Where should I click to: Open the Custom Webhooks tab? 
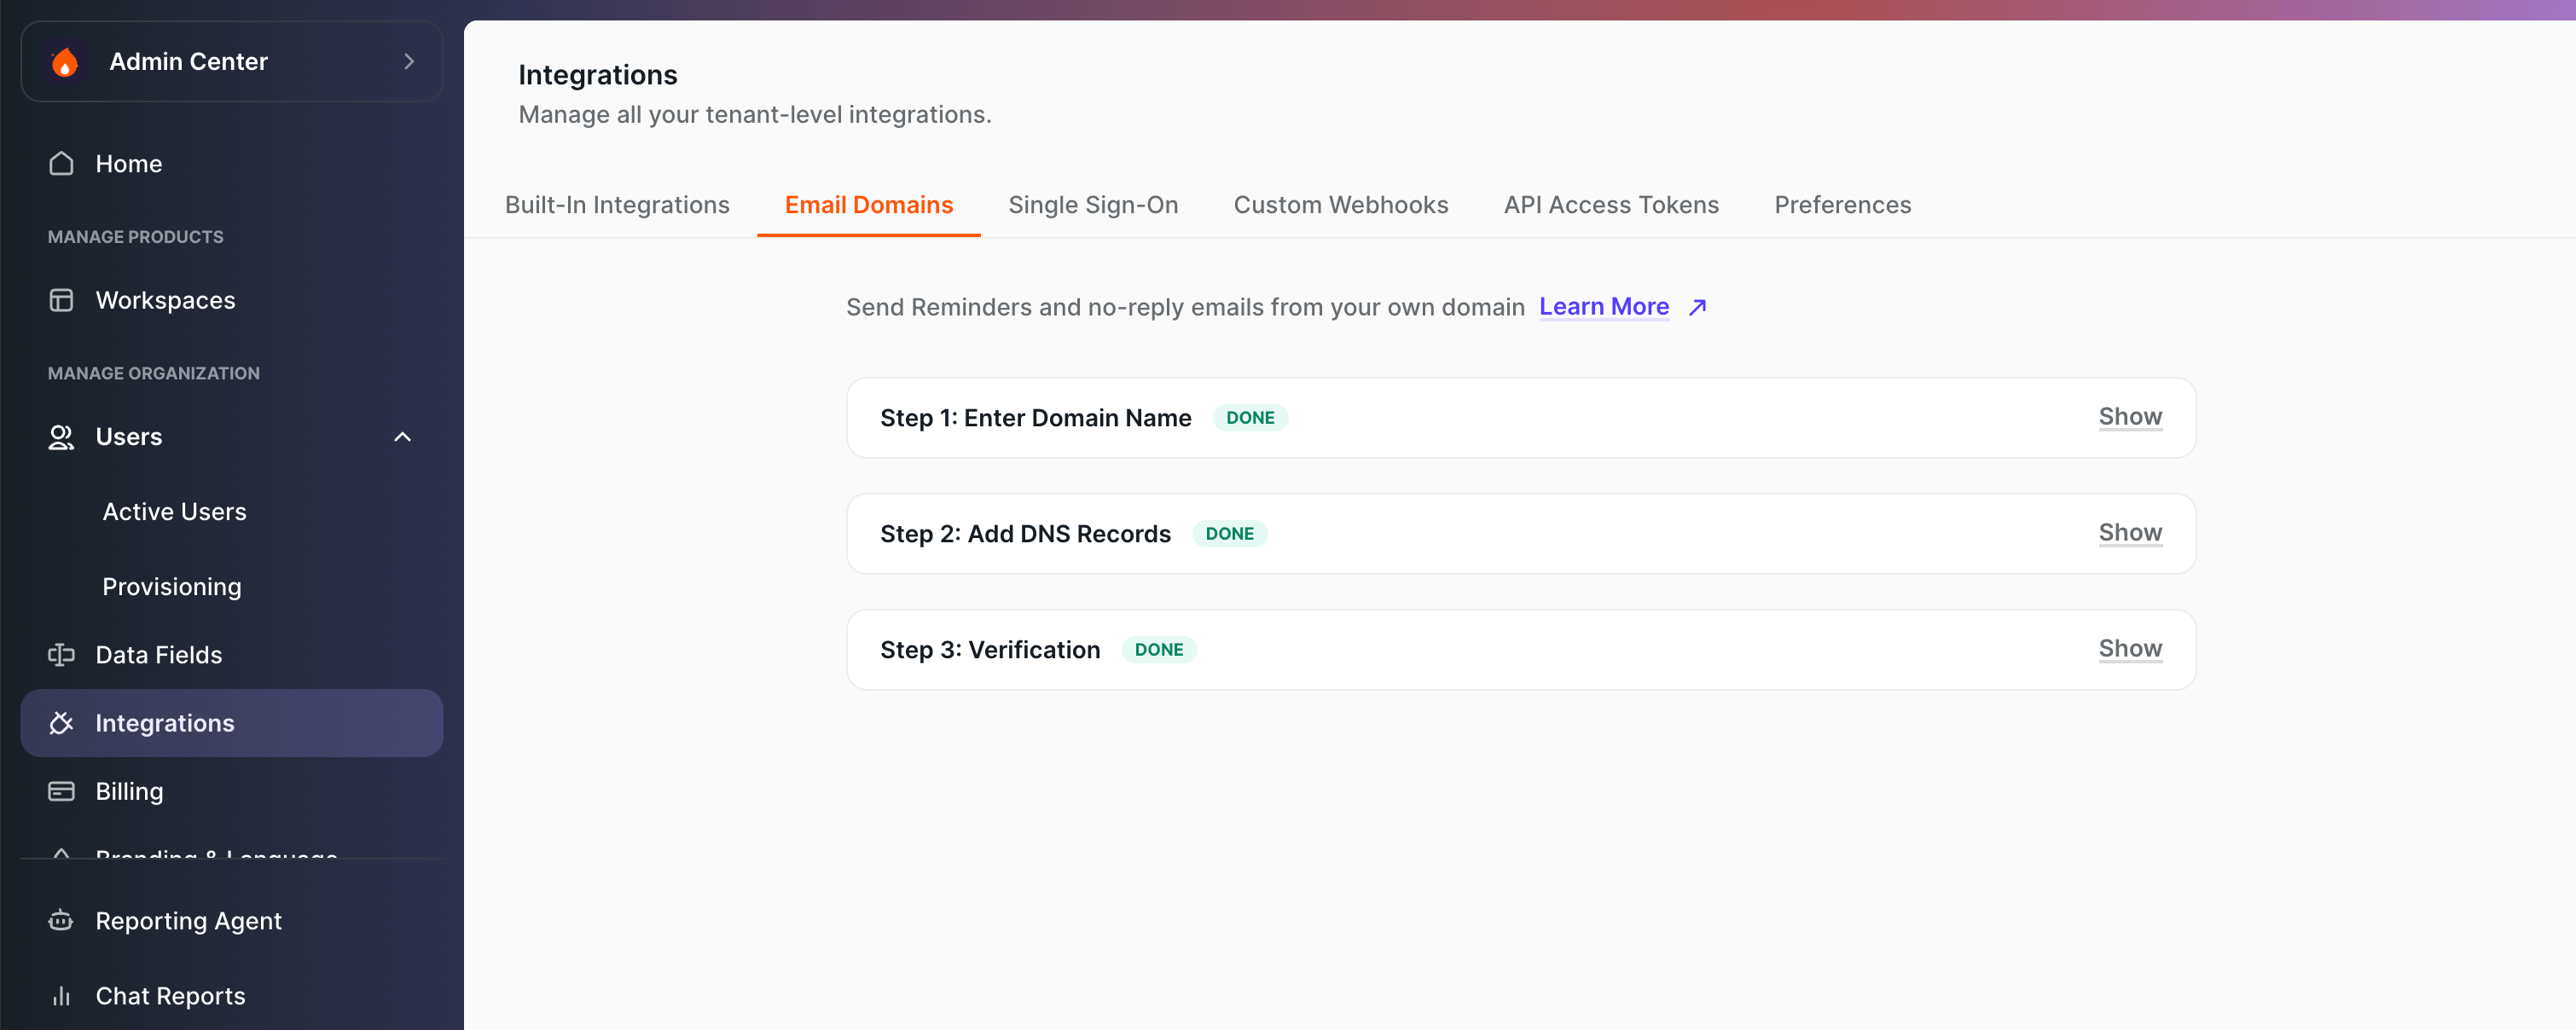1341,204
